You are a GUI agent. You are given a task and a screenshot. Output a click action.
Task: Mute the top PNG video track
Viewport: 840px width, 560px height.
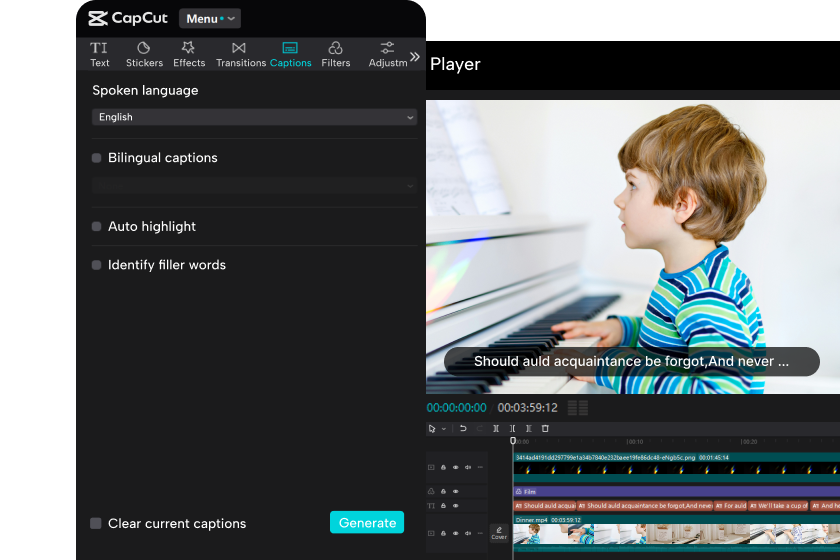point(468,467)
